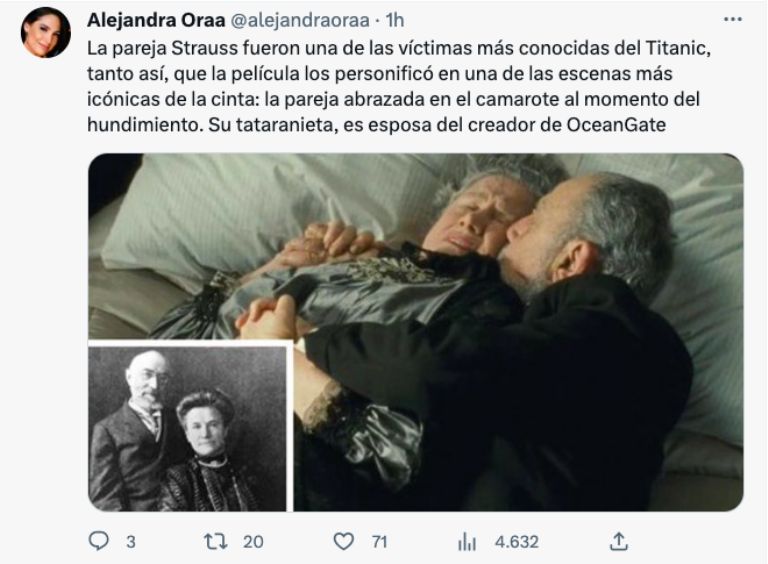
Task: Click the tweet line starting with 'tanto así'
Action: pos(380,74)
